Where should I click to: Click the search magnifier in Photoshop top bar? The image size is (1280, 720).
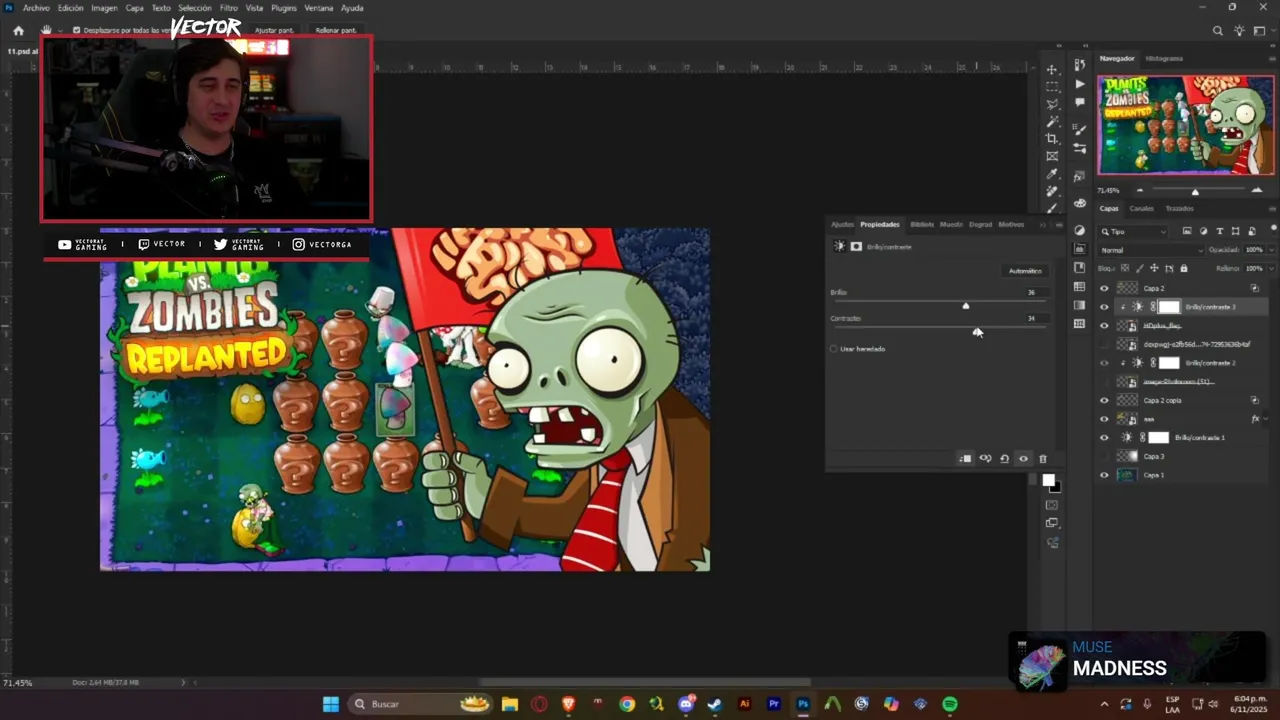(1217, 31)
